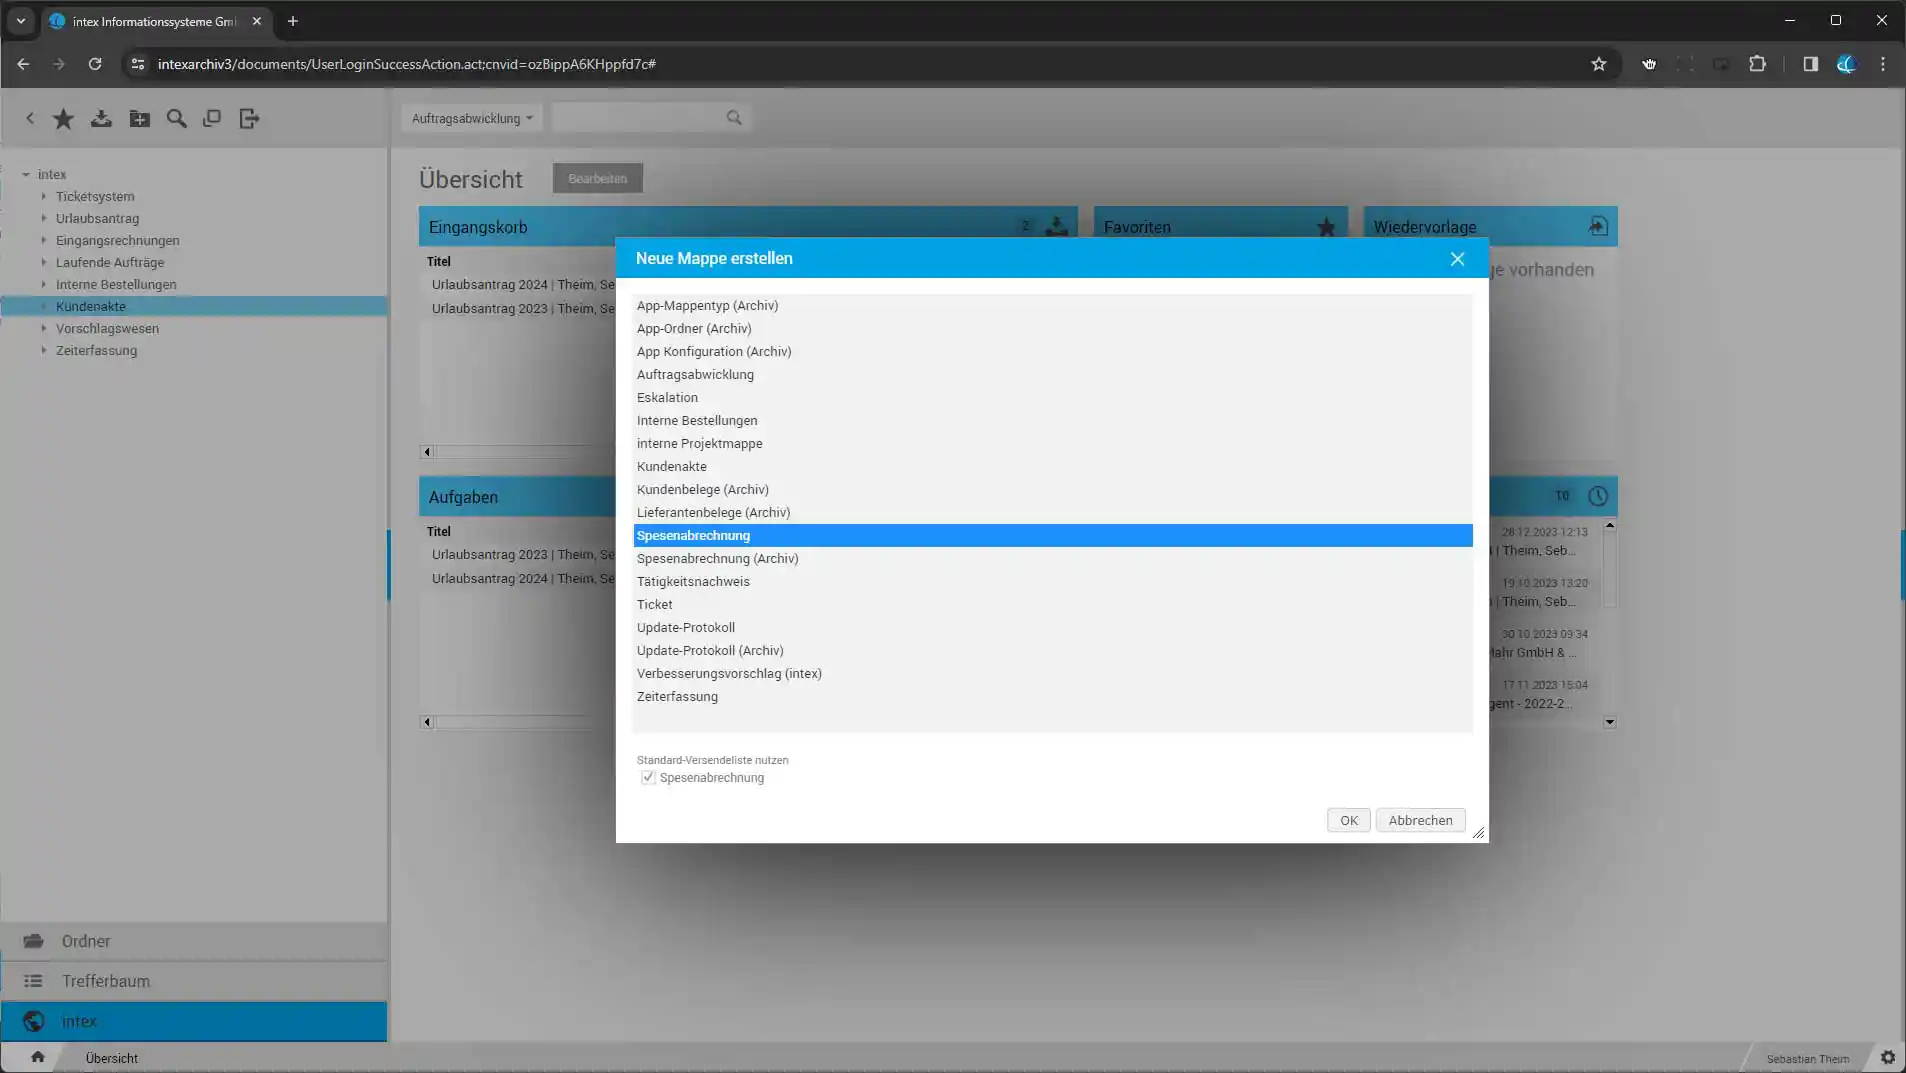Expand the Zeiterfassung tree node
Image resolution: width=1906 pixels, height=1073 pixels.
click(x=44, y=351)
